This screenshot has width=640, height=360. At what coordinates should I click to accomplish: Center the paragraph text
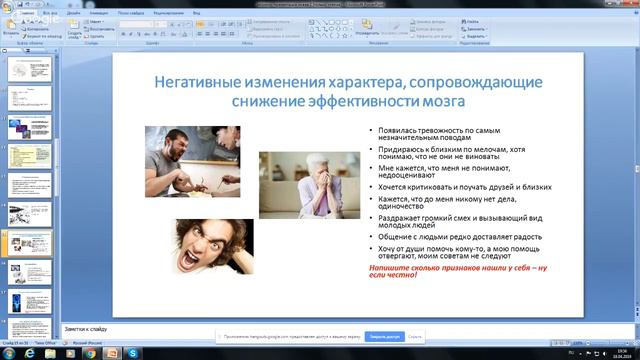[x=207, y=34]
